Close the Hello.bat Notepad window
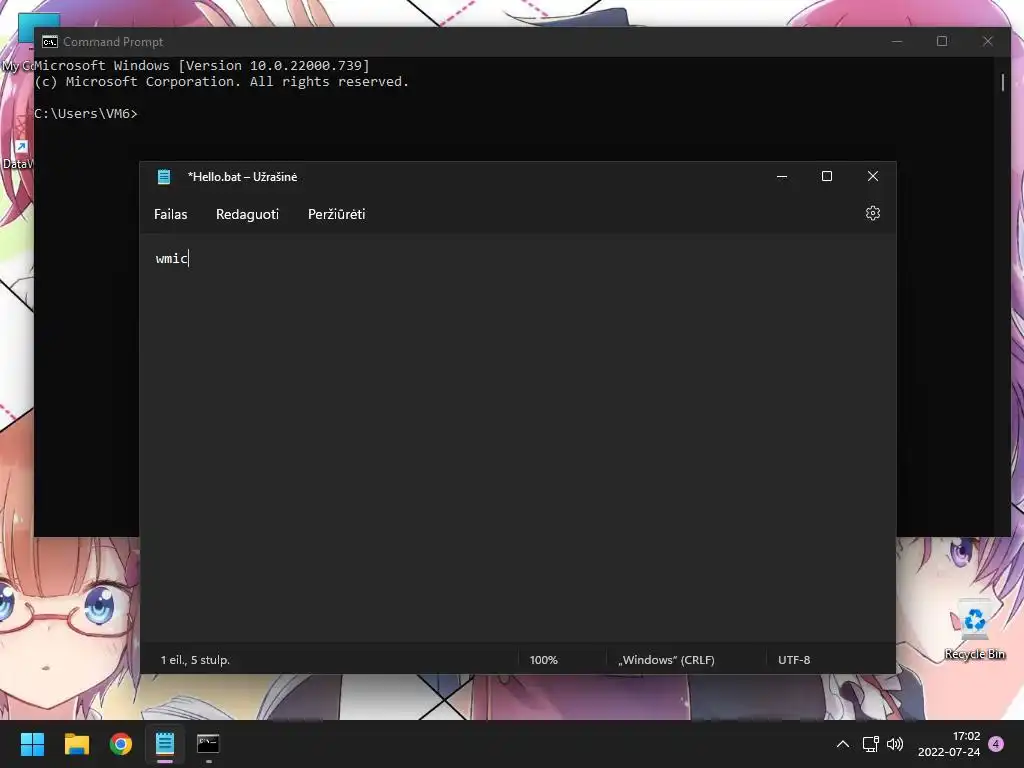 pyautogui.click(x=872, y=176)
